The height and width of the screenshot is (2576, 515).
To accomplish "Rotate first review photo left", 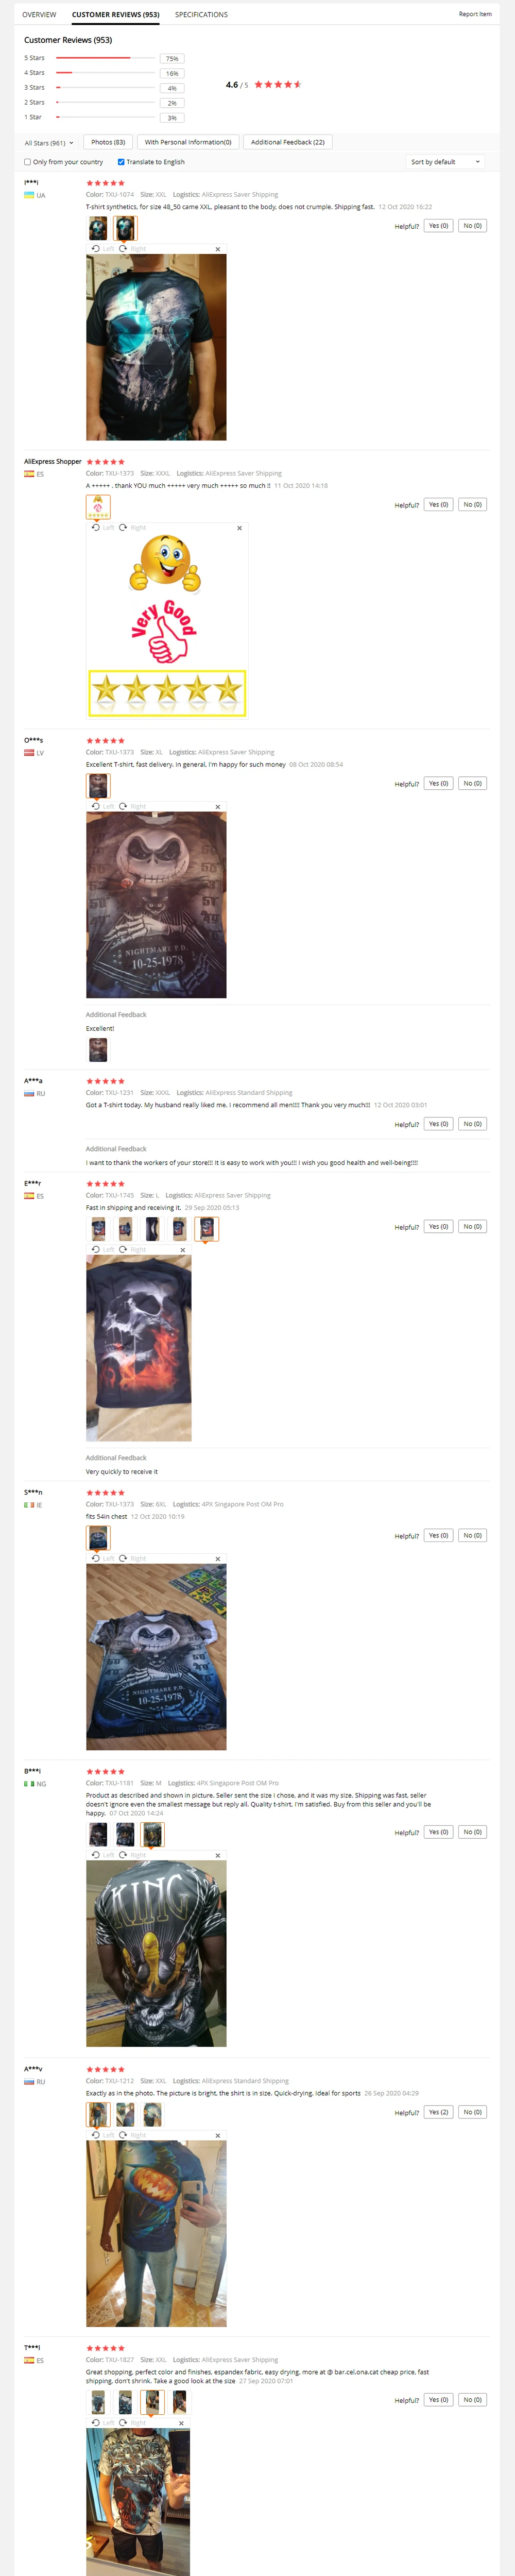I will (102, 248).
